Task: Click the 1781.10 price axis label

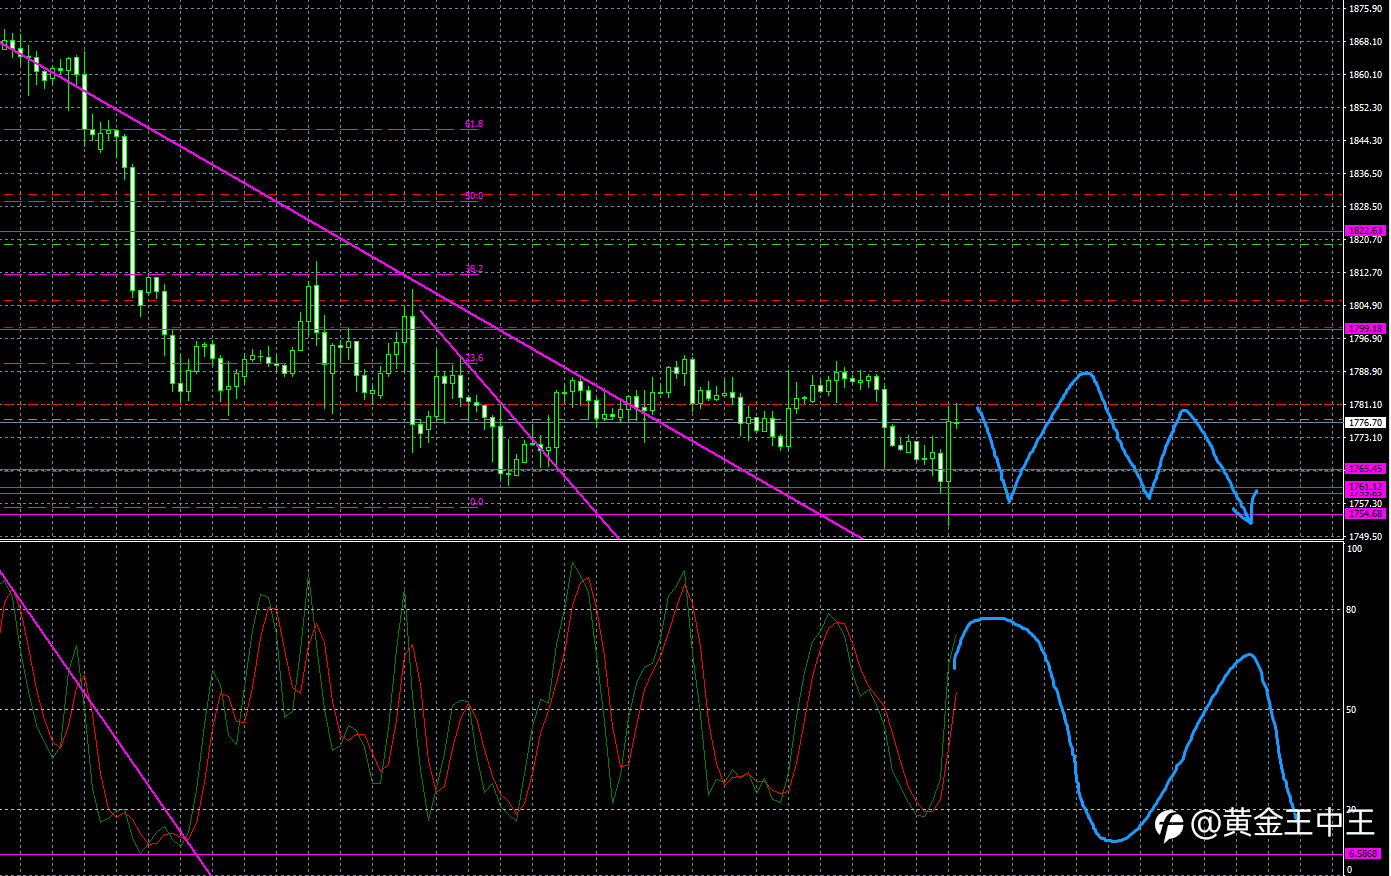Action: 1365,405
